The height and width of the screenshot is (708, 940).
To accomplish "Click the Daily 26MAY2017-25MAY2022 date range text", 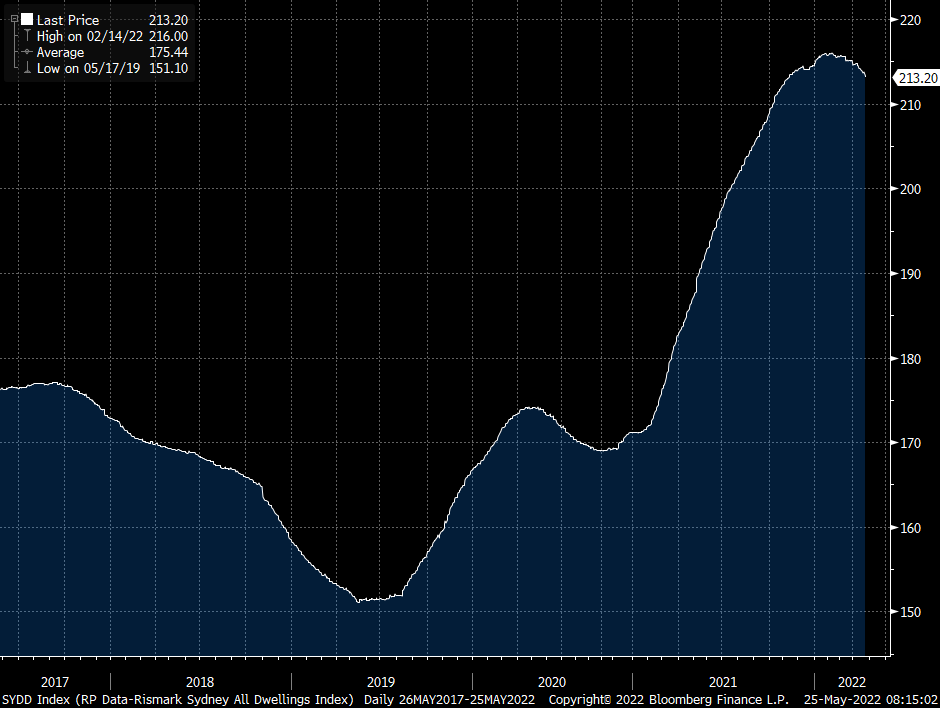I will 452,698.
